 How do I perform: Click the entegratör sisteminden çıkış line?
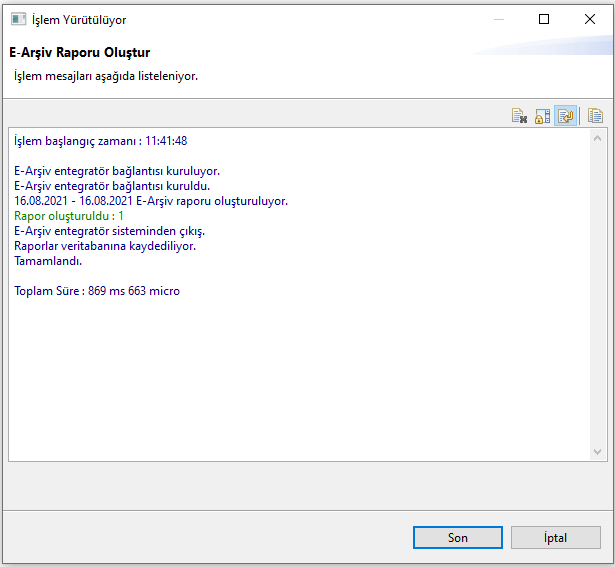pos(109,231)
